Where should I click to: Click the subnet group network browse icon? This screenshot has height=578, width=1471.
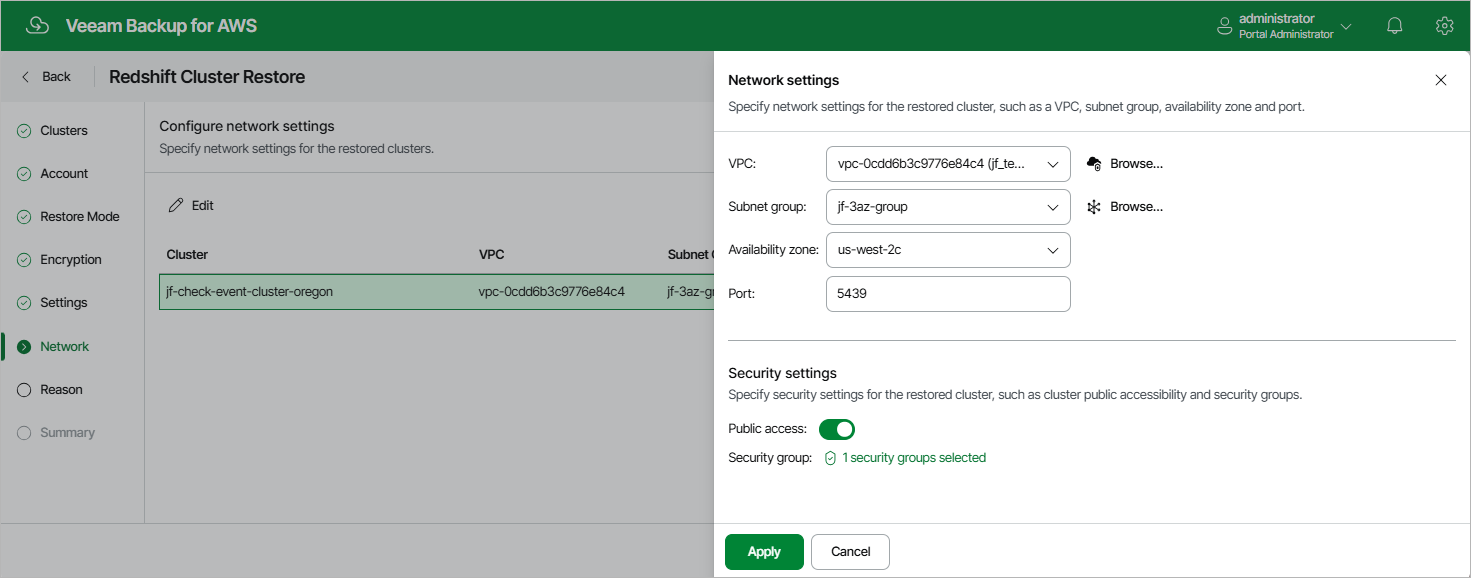point(1094,207)
